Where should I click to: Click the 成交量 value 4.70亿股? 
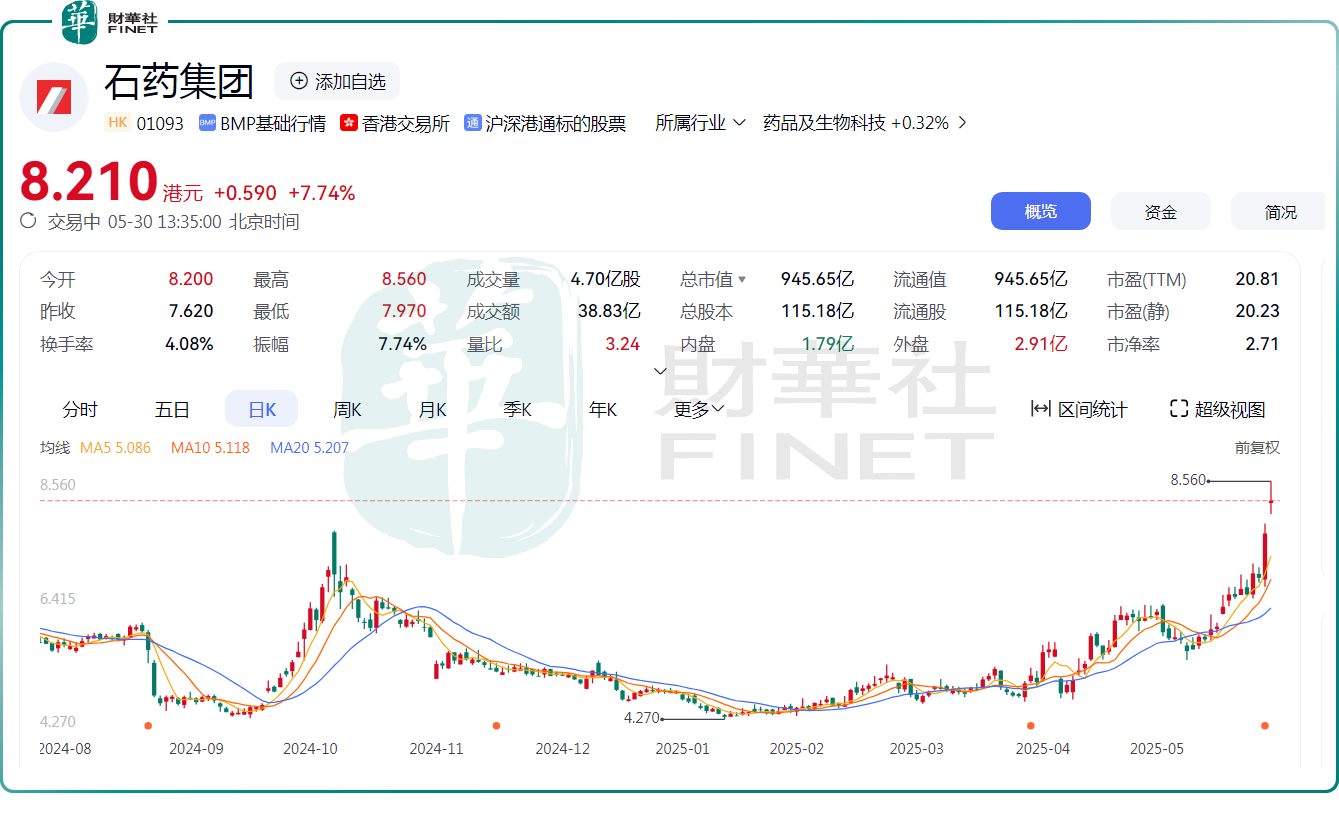(606, 280)
